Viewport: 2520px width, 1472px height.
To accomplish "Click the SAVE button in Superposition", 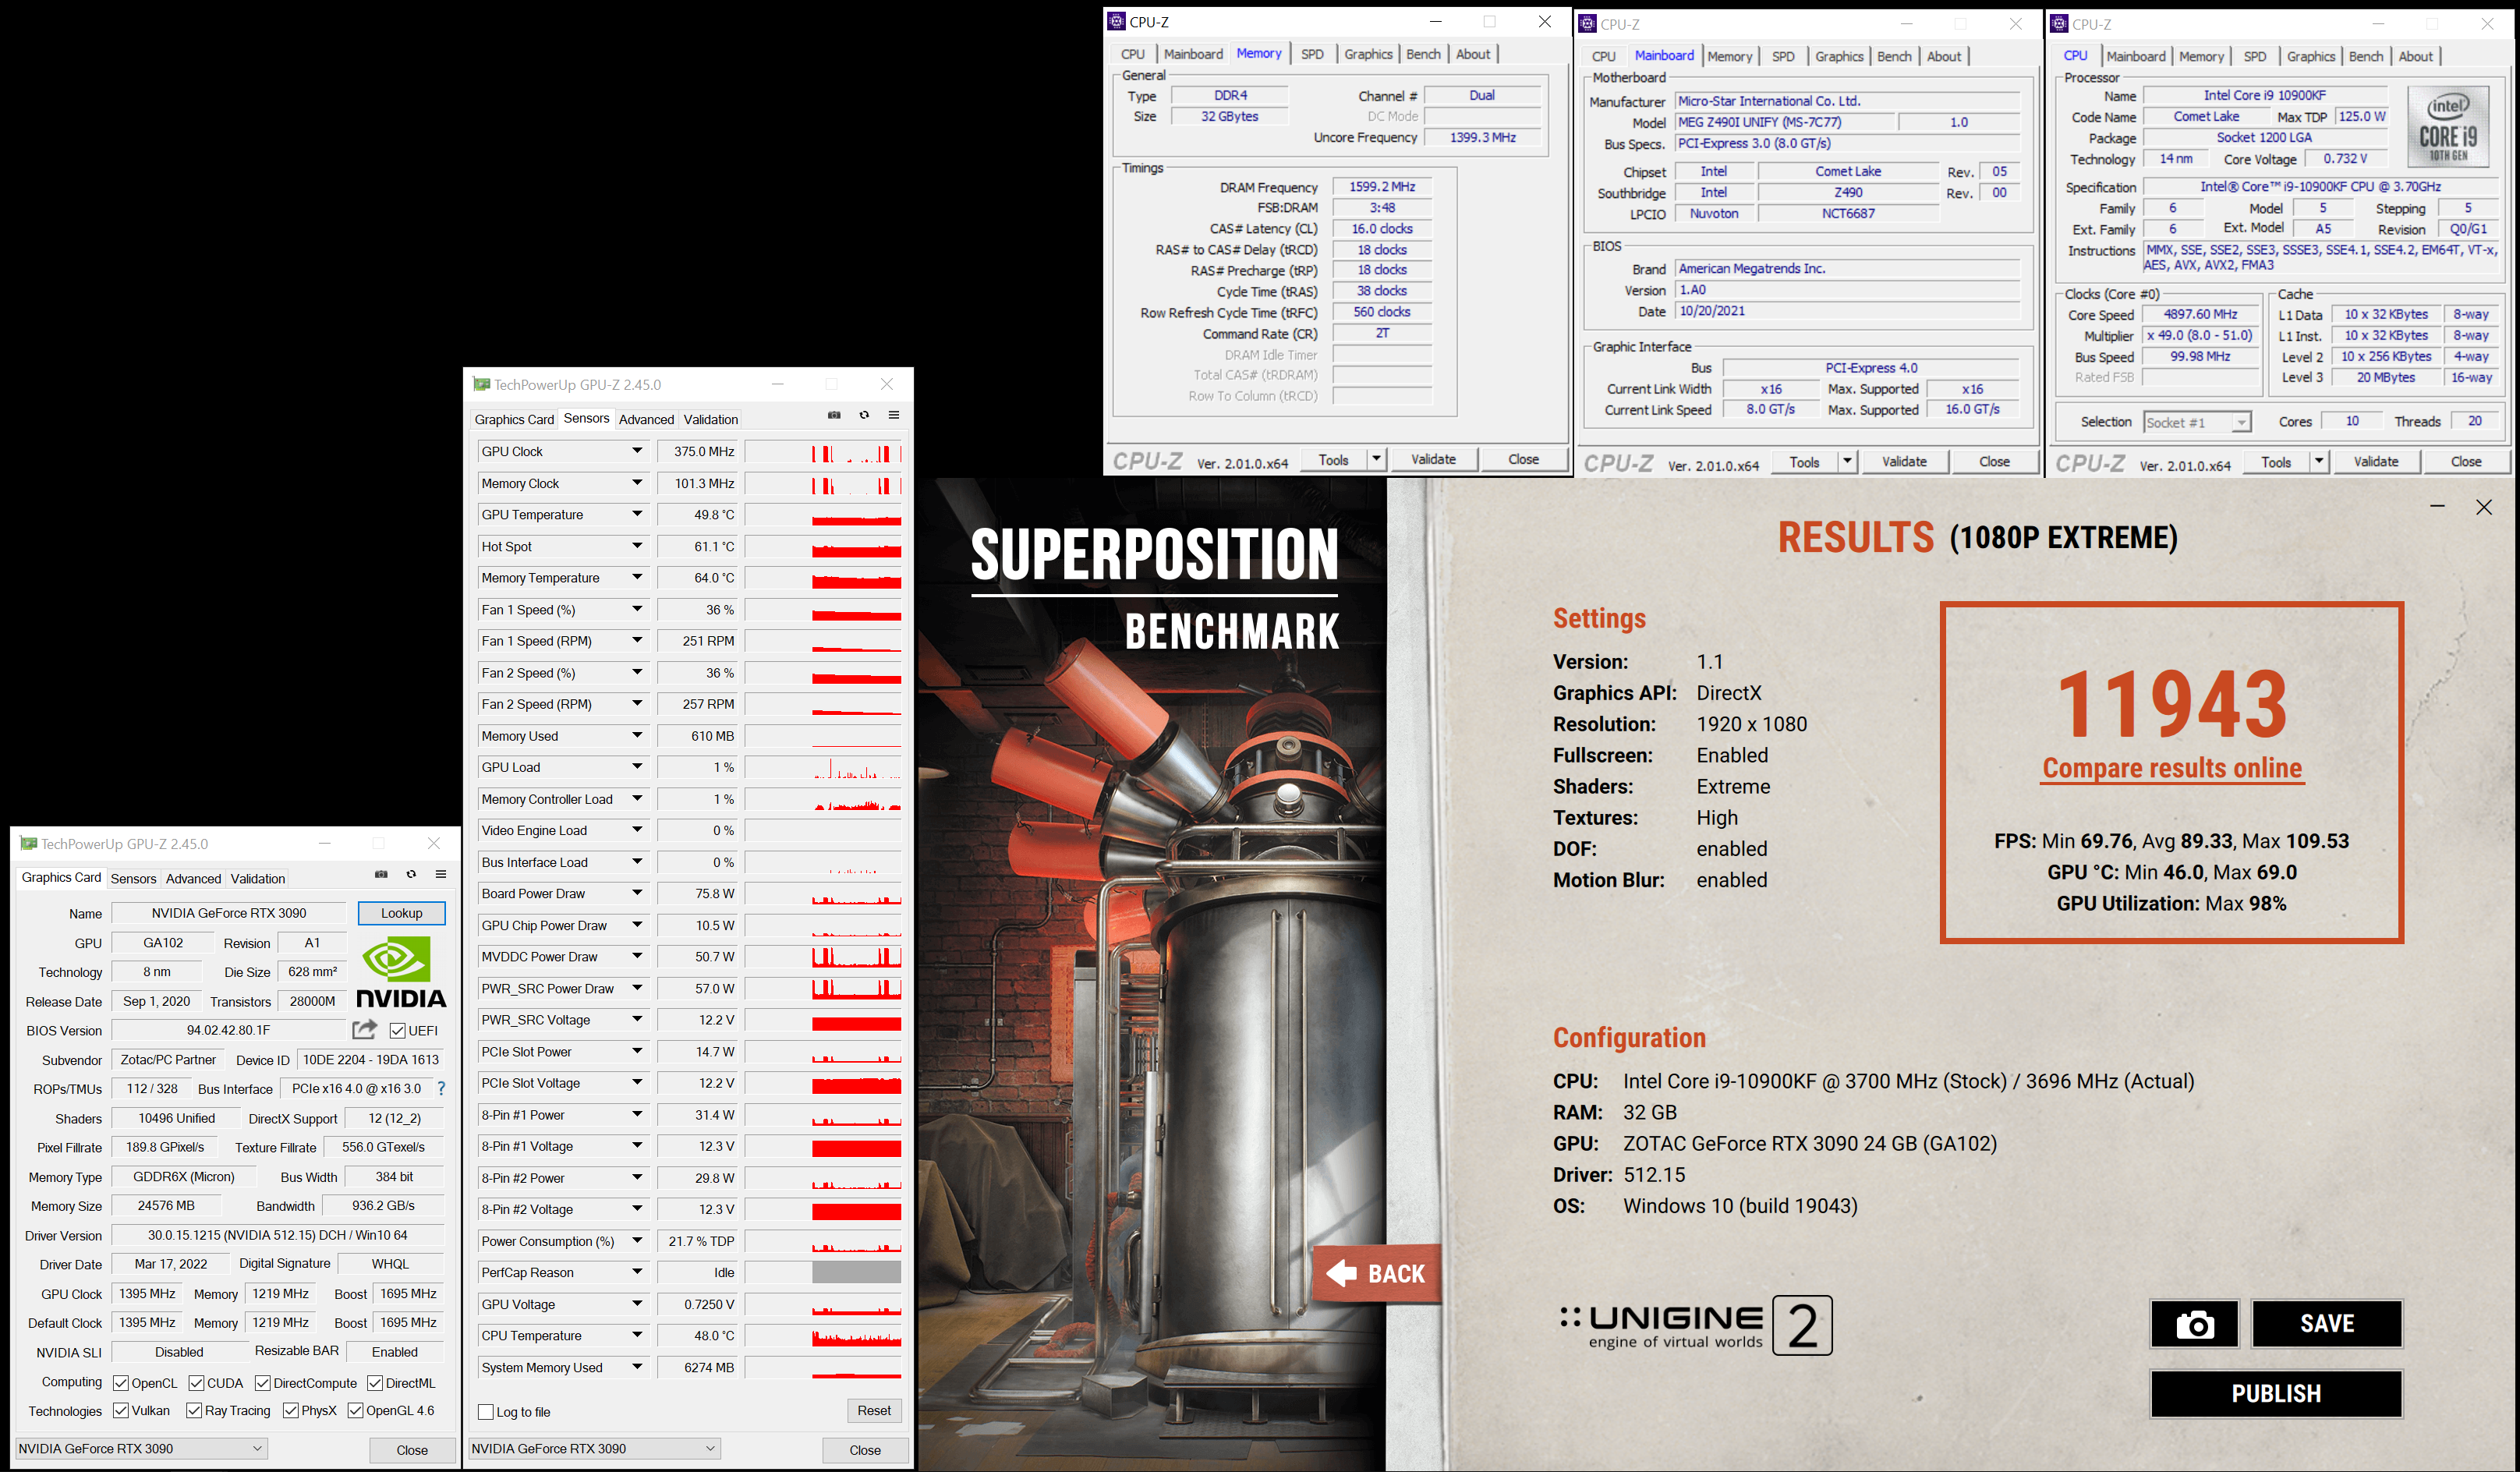I will pos(2326,1324).
